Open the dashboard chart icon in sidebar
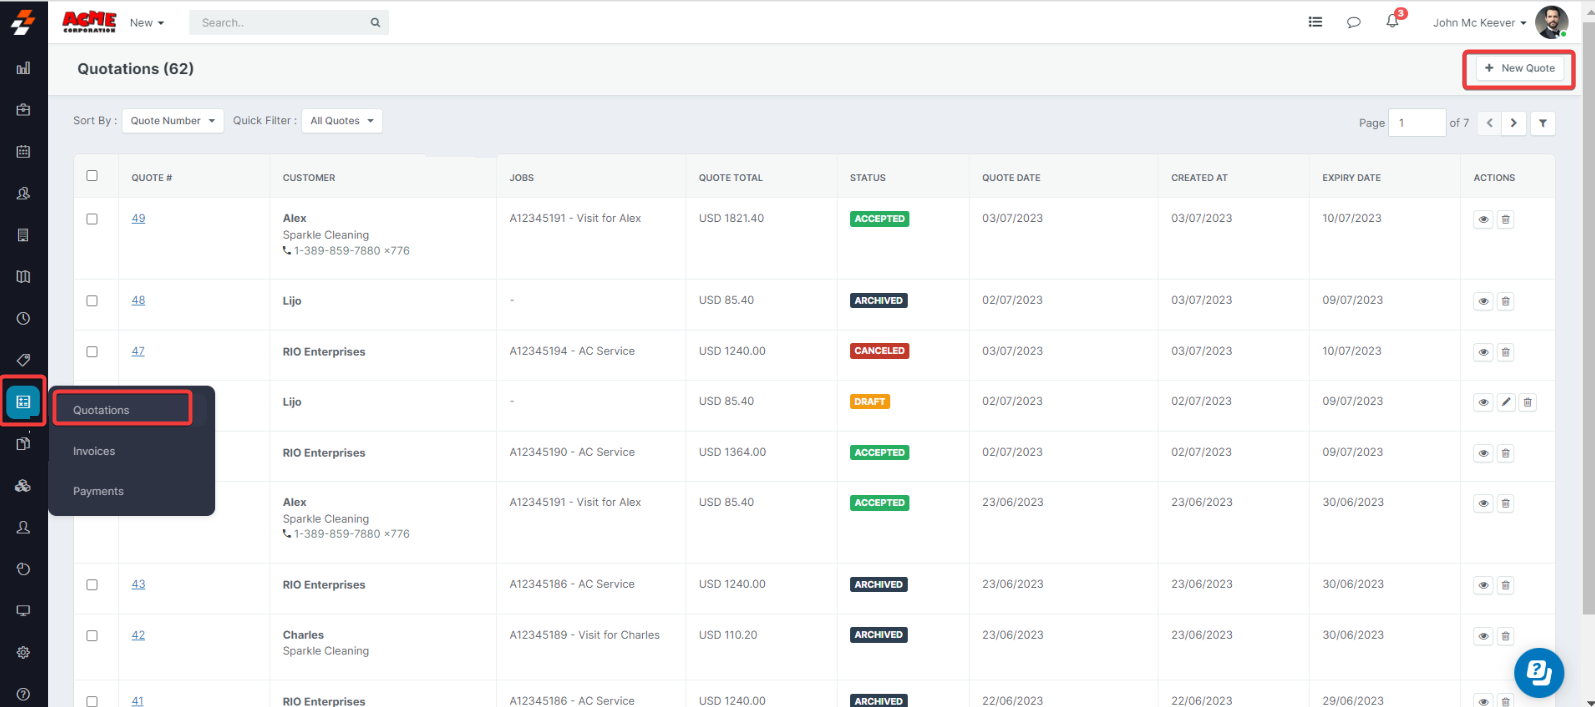The width and height of the screenshot is (1595, 707). point(23,68)
